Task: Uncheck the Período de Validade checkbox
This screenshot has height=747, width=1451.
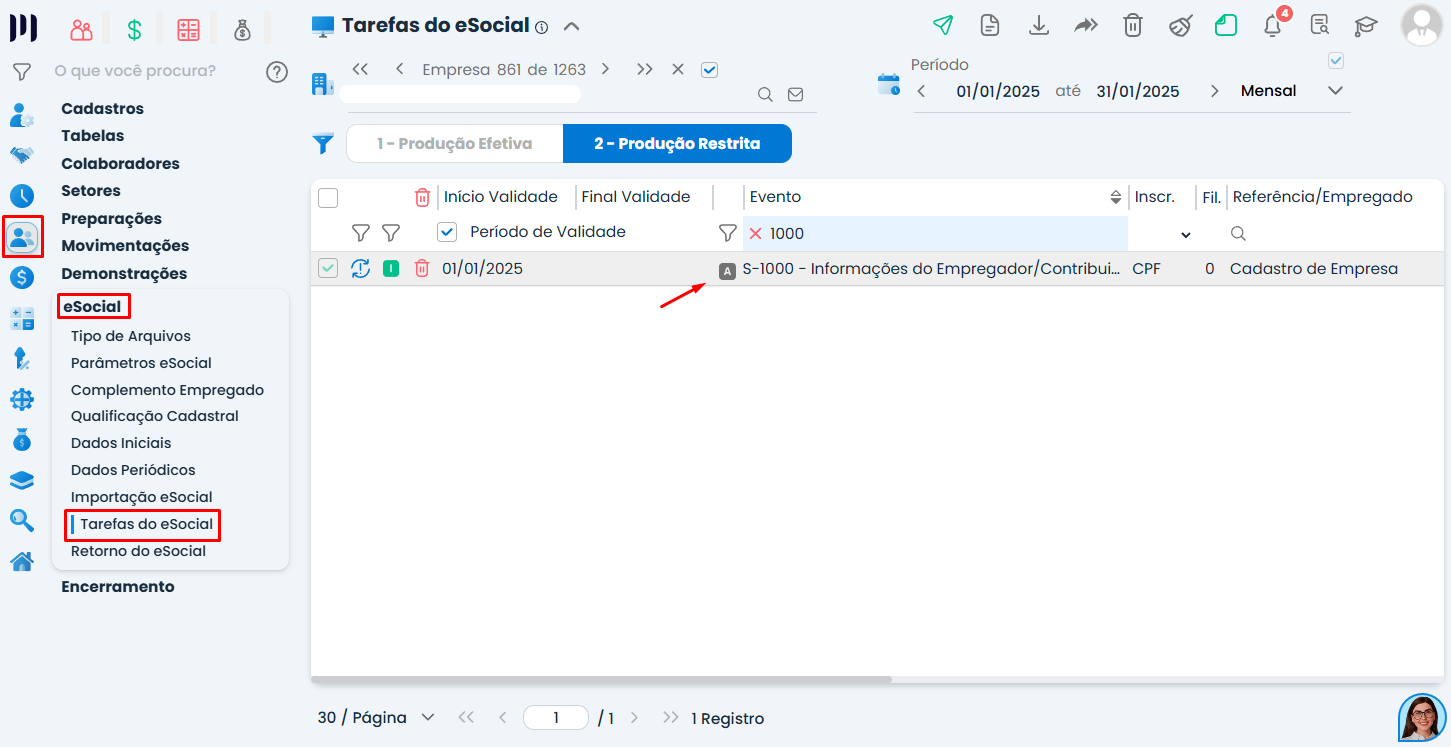Action: point(447,232)
